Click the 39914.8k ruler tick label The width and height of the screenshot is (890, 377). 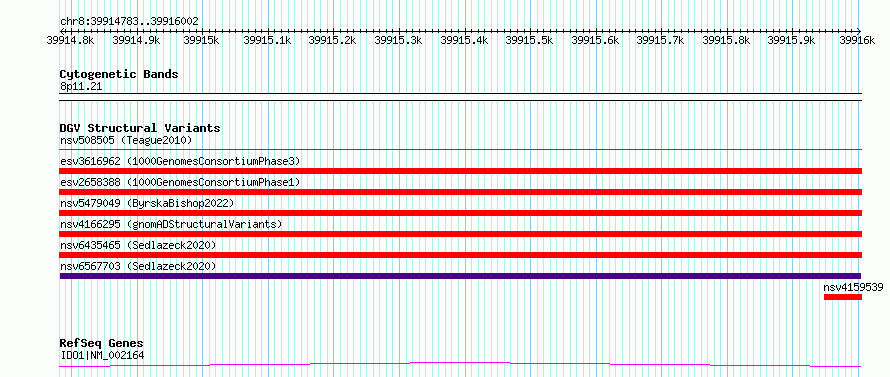tap(71, 40)
